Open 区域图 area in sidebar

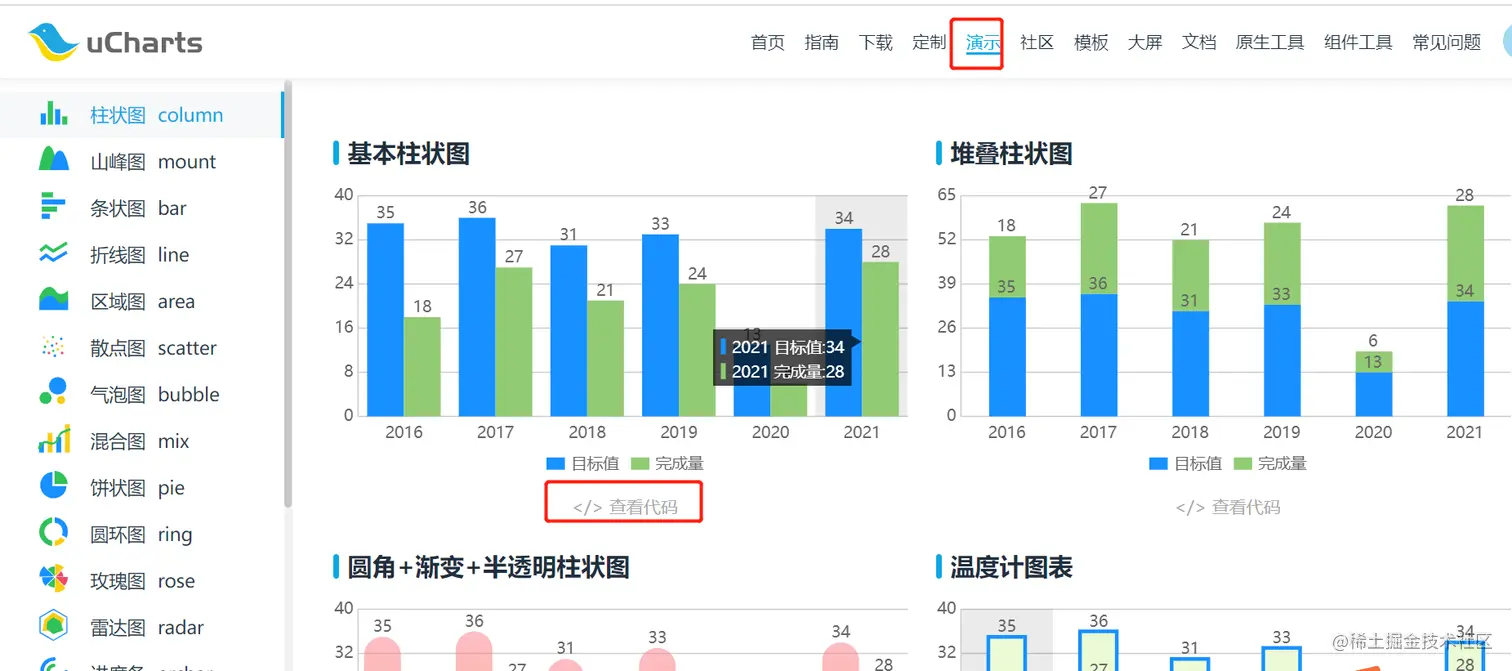coord(142,301)
